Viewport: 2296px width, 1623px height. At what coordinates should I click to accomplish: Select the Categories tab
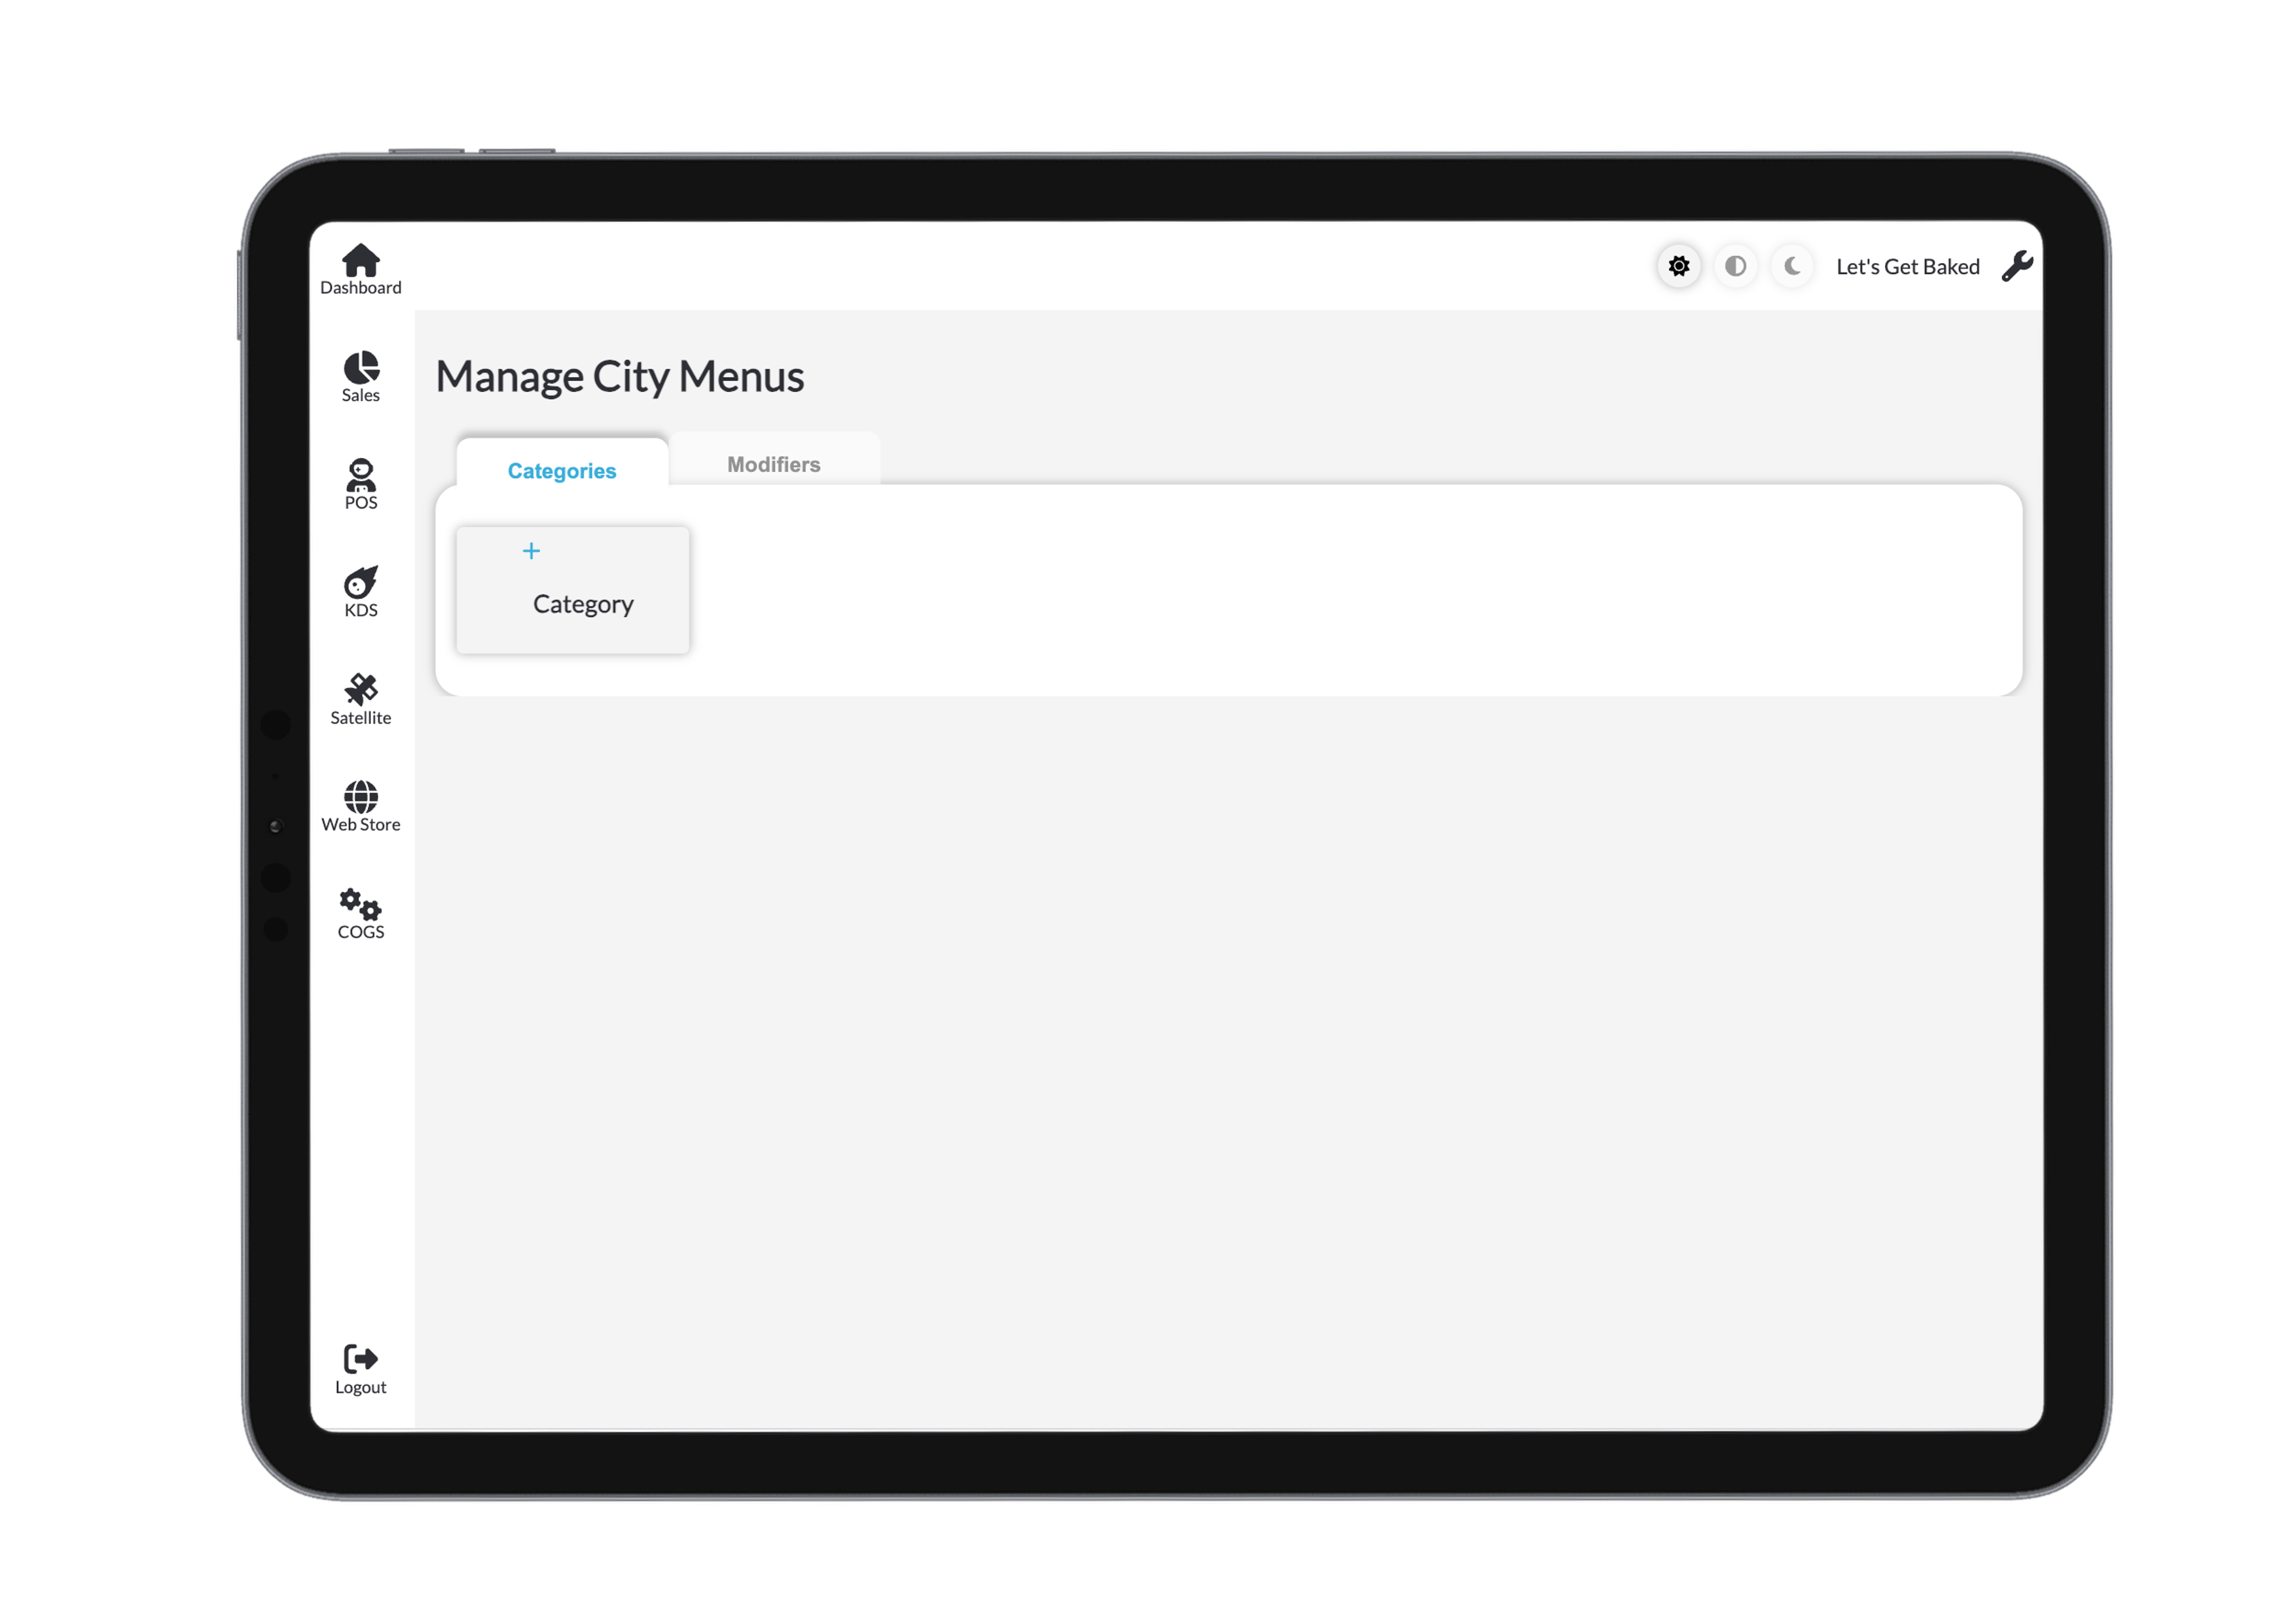tap(562, 470)
